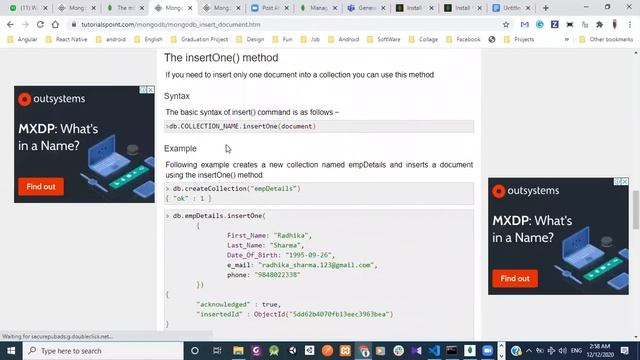Close the right outsystems ad

(x=625, y=182)
